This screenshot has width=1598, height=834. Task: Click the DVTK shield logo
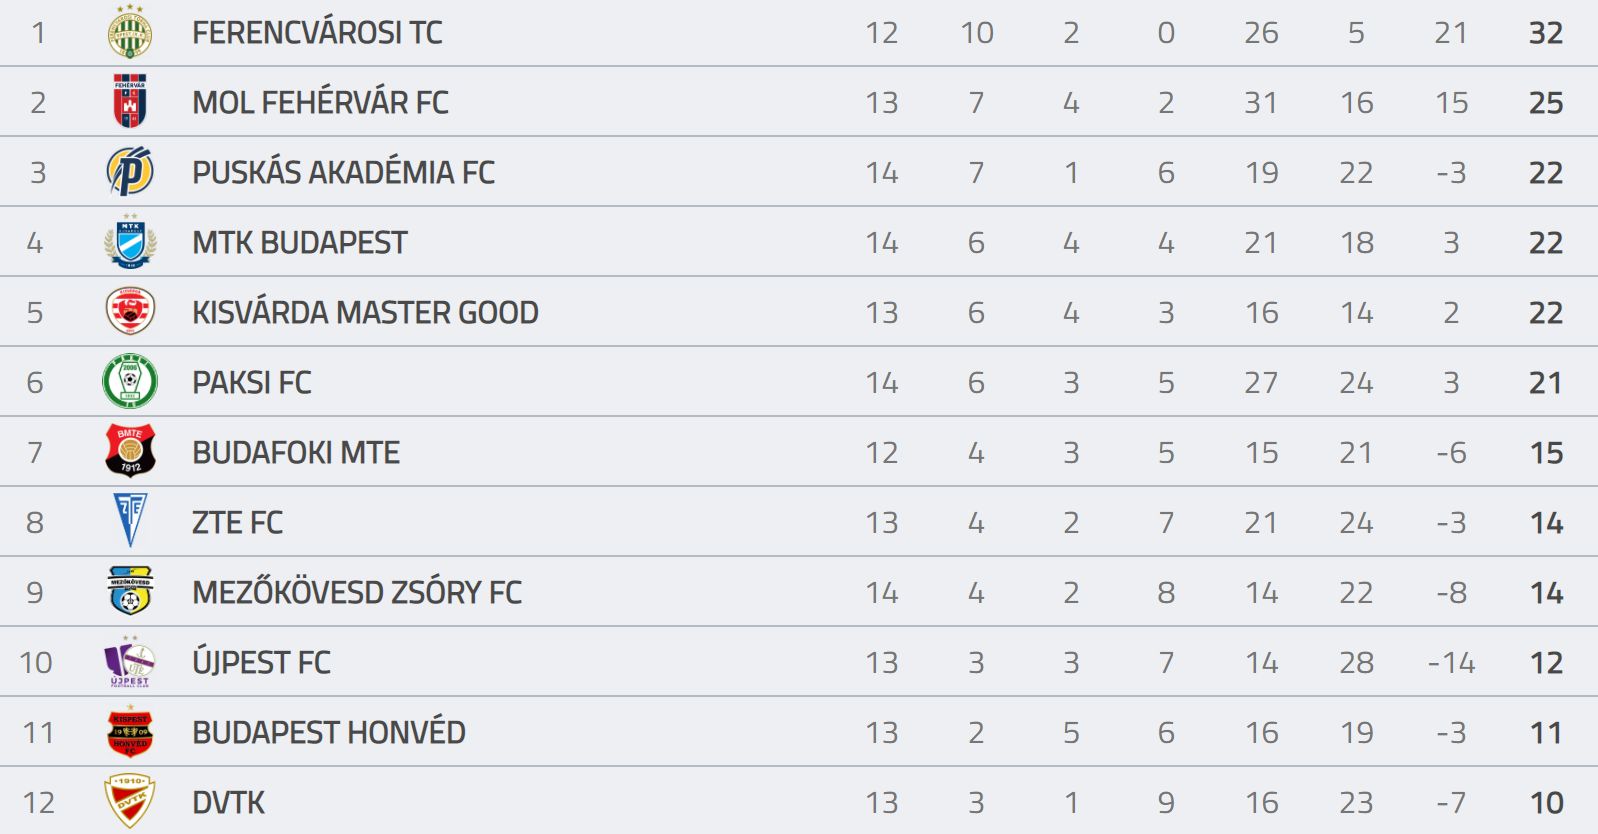[x=130, y=801]
